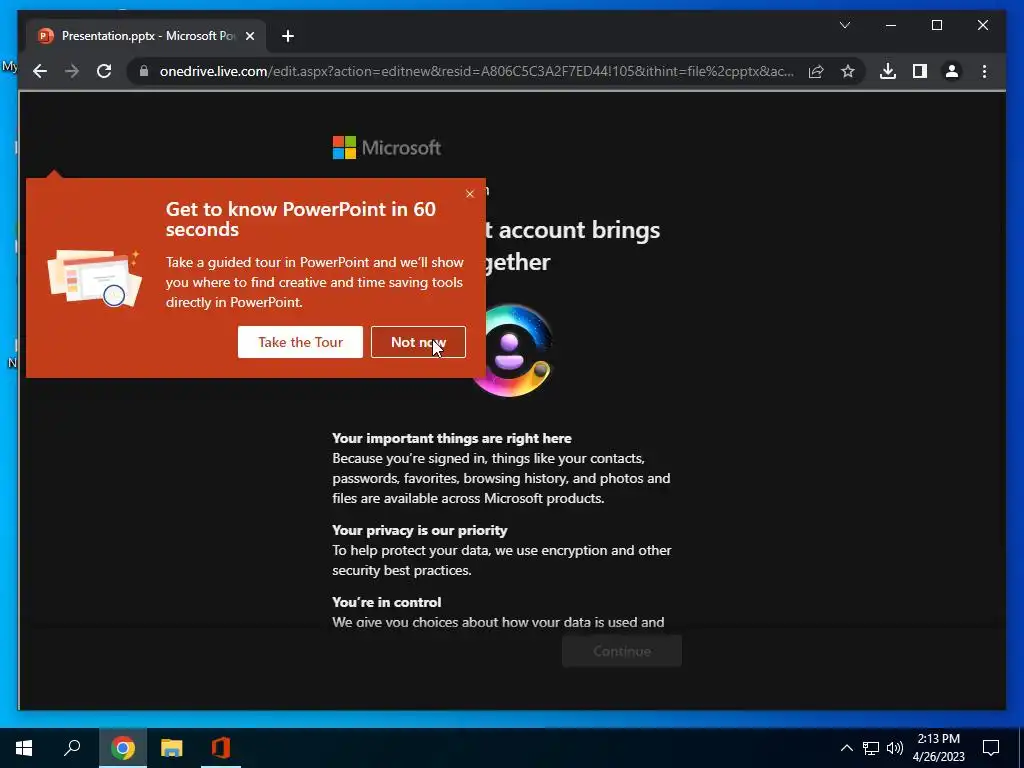Image resolution: width=1024 pixels, height=768 pixels.
Task: Close the Presentation.pptx tab
Action: click(x=249, y=36)
